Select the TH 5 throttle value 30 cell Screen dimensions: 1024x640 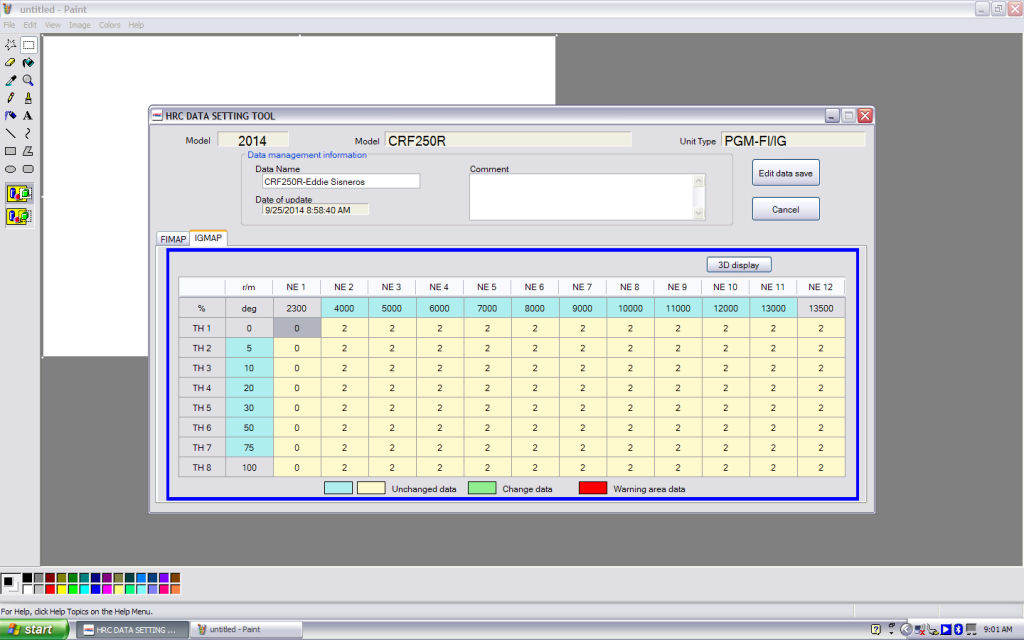[249, 408]
